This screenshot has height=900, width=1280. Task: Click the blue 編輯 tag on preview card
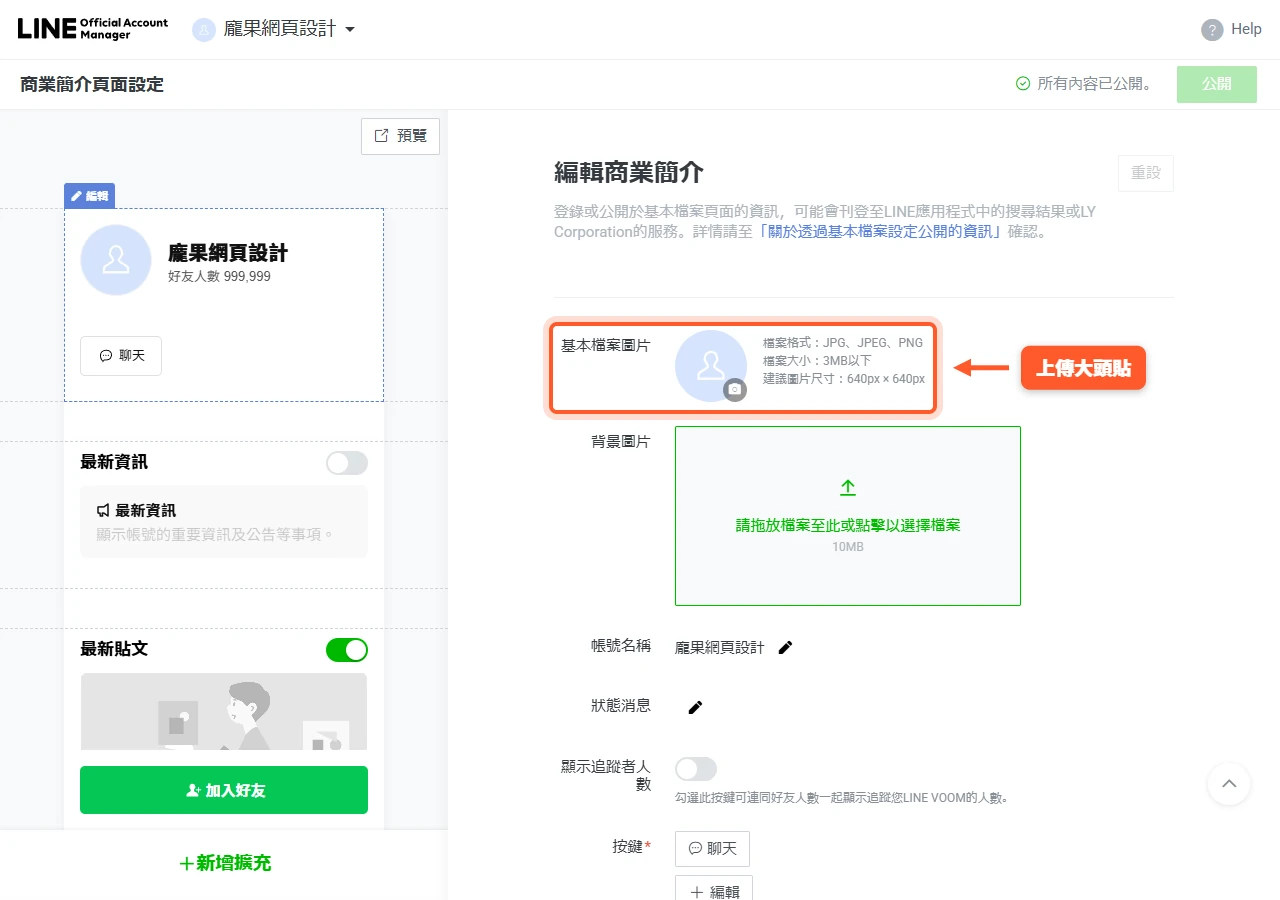coord(89,196)
